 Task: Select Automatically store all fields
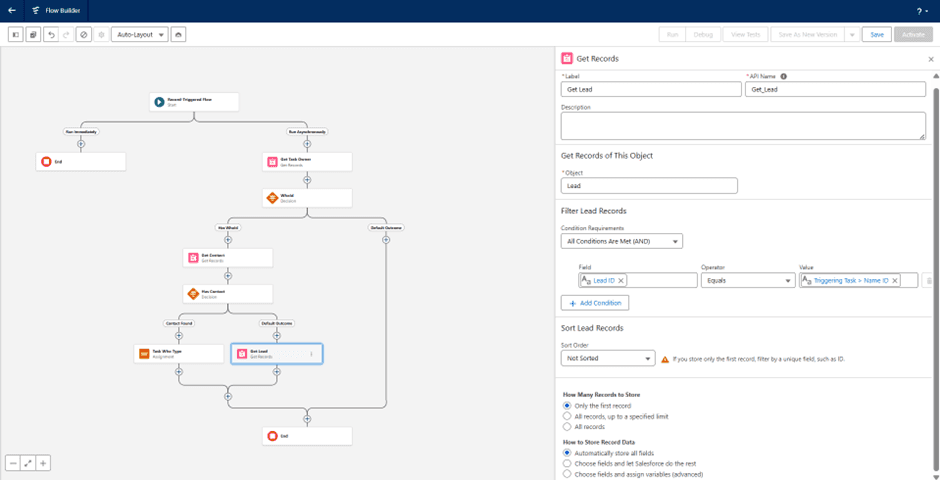(x=567, y=453)
